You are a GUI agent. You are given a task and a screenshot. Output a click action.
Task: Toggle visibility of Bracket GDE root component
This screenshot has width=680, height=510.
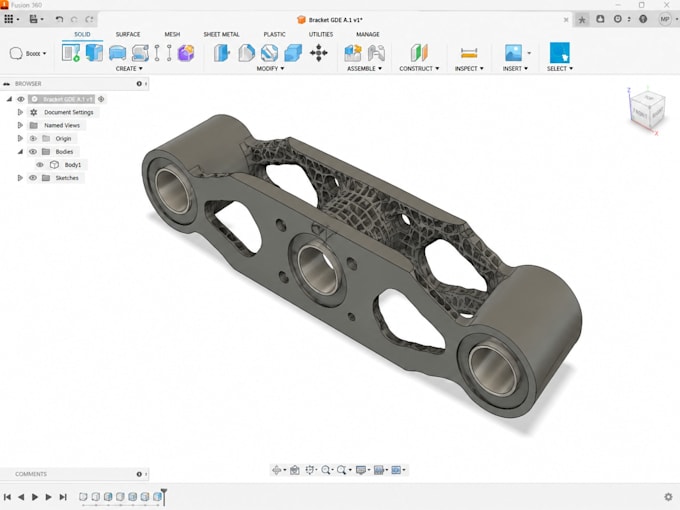click(x=21, y=99)
